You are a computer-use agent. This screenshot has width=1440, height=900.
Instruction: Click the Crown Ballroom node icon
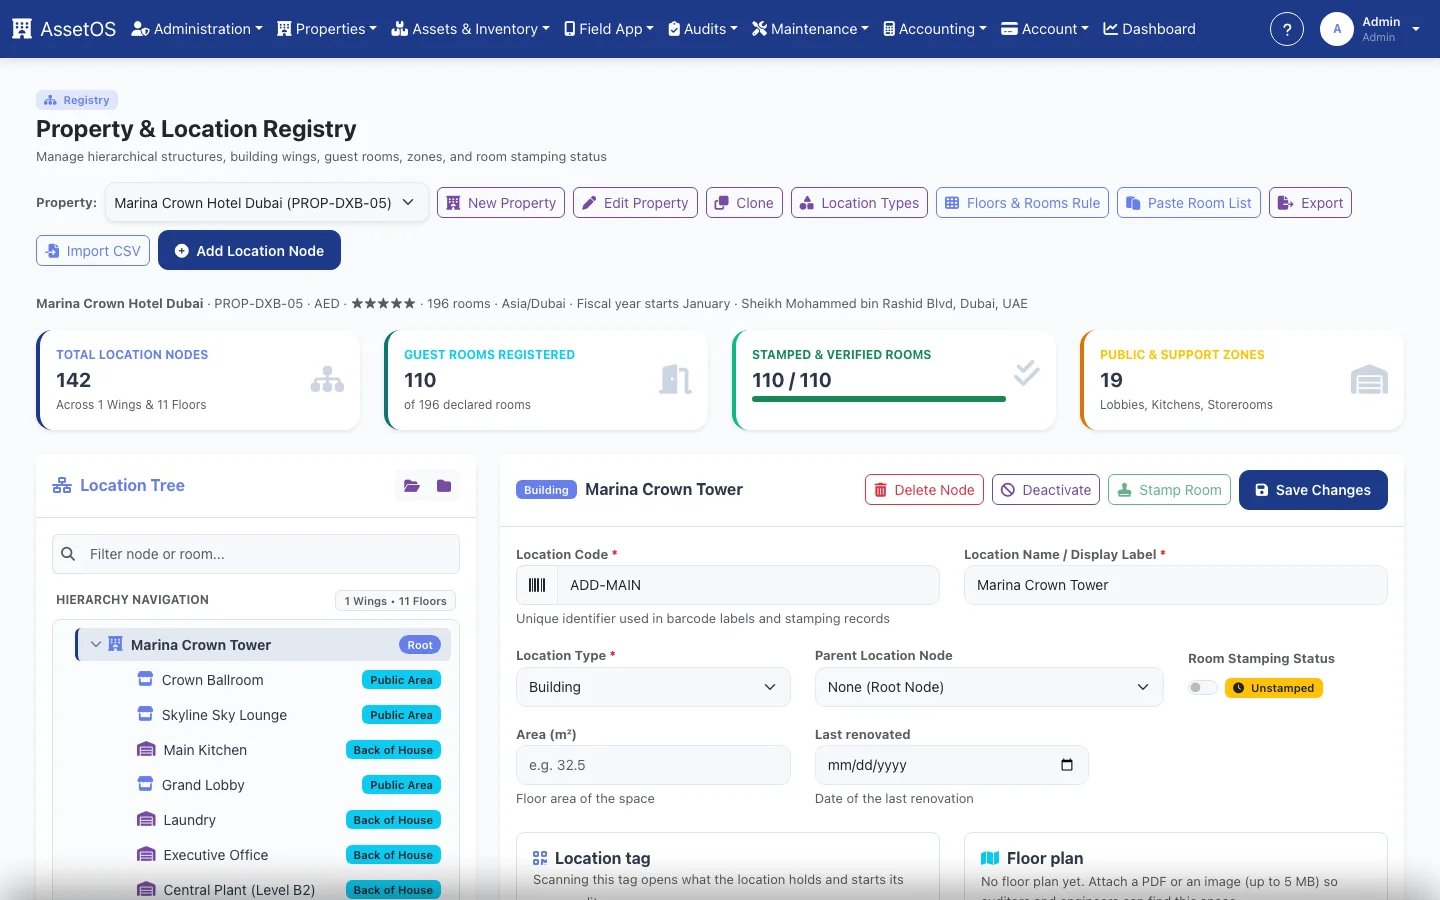(145, 679)
